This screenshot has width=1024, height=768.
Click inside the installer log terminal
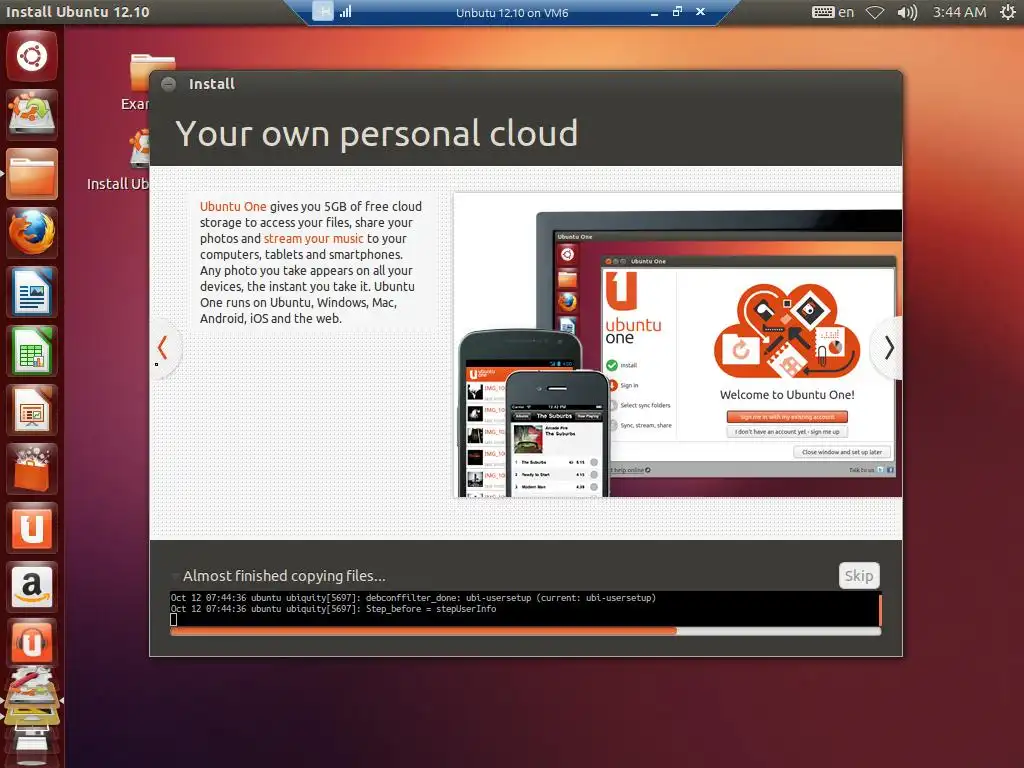[x=524, y=609]
